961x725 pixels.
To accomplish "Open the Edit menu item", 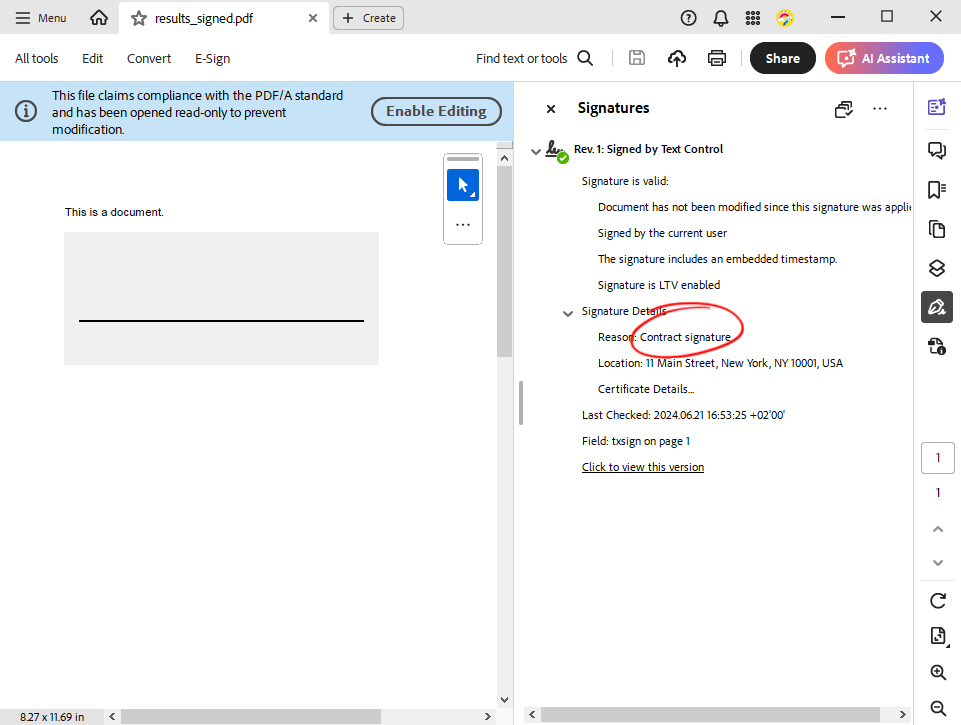I will click(x=93, y=58).
